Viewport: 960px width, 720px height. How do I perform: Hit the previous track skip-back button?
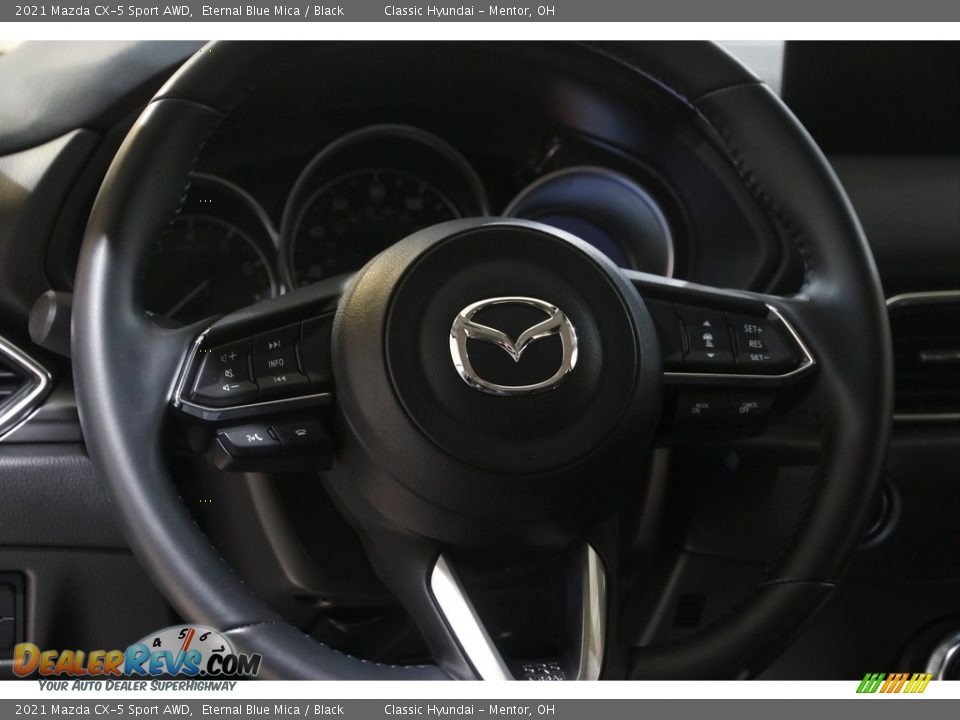(x=279, y=380)
